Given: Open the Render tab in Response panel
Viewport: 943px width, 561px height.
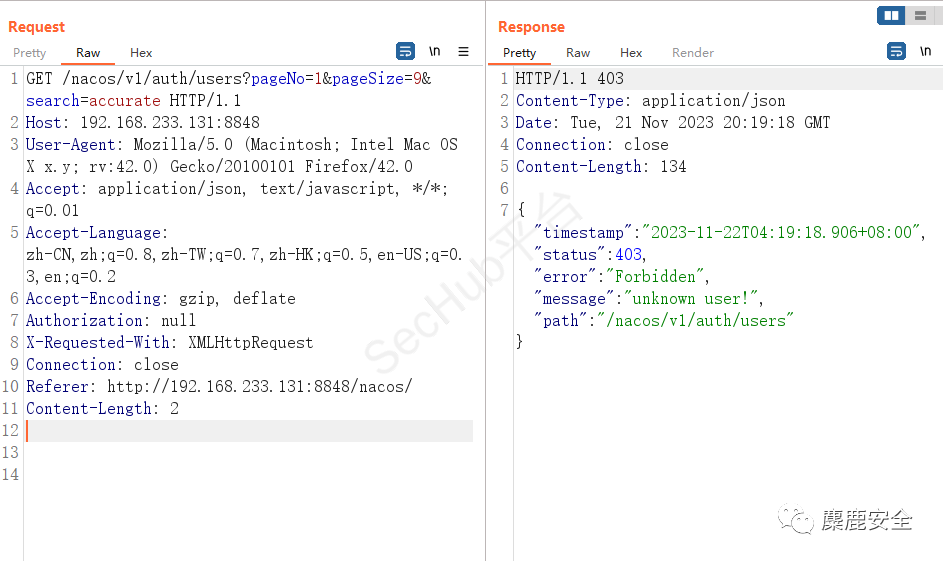Looking at the screenshot, I should click(x=693, y=53).
